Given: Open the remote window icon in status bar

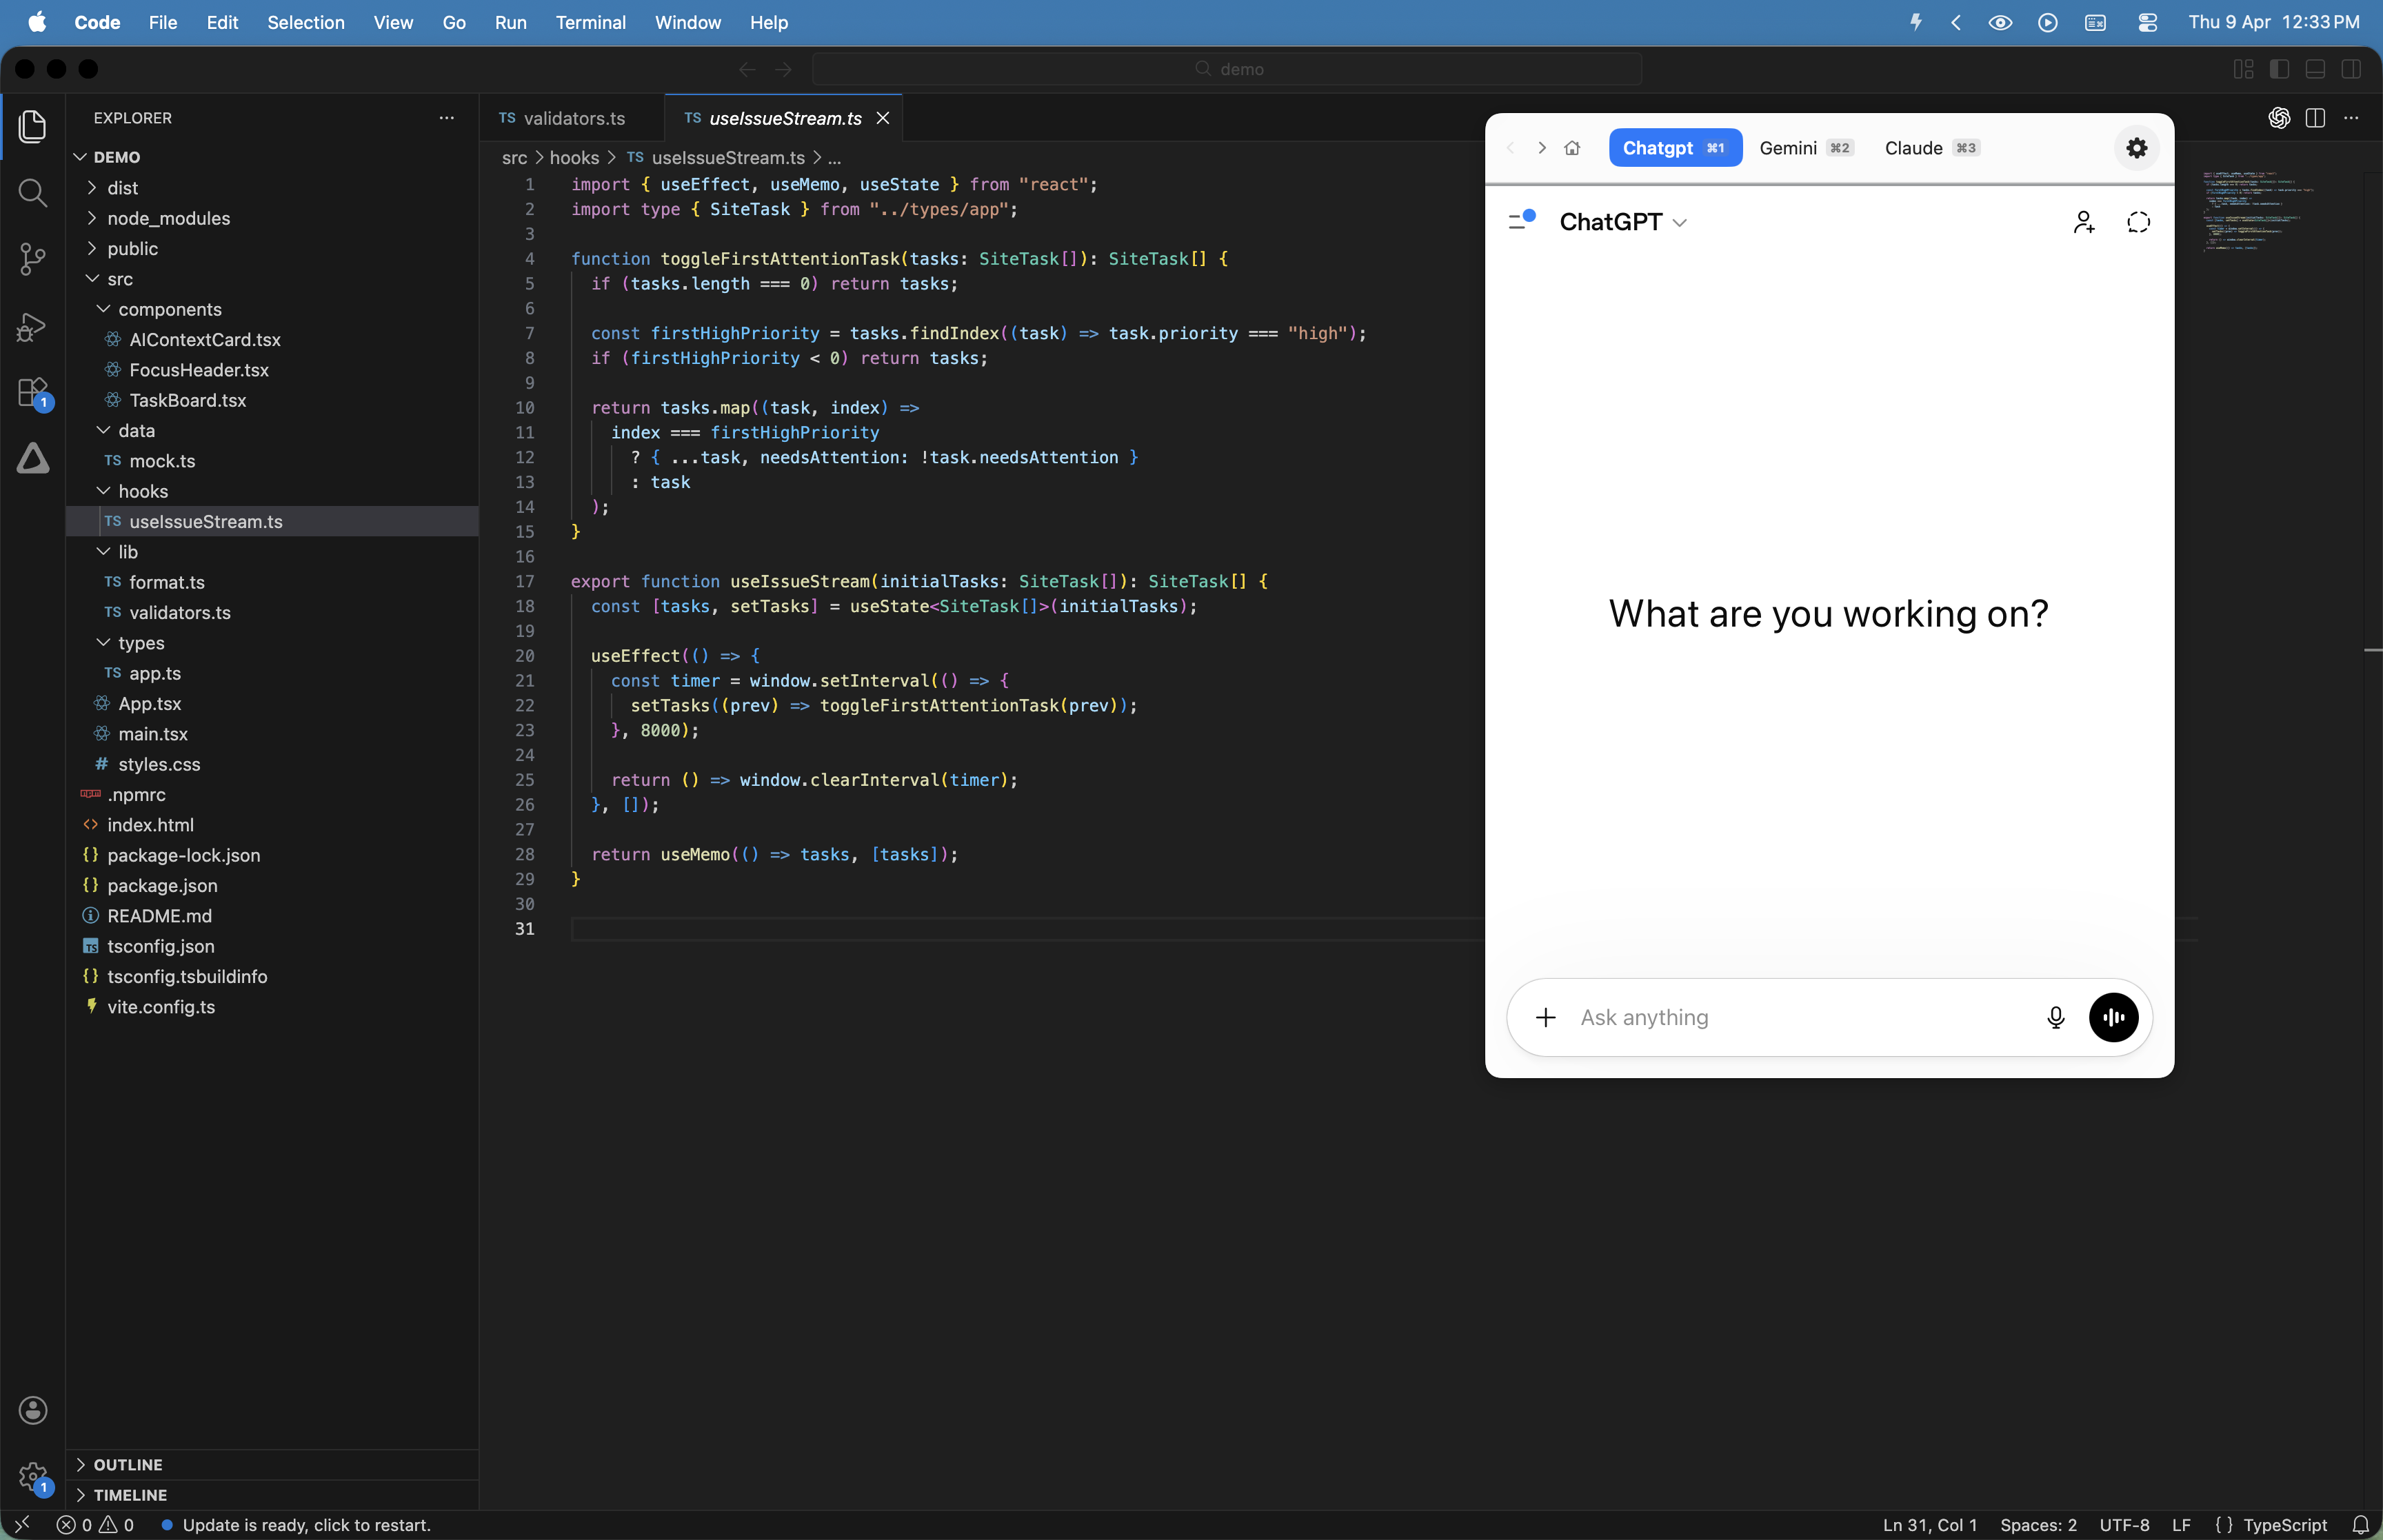Looking at the screenshot, I should tap(22, 1525).
